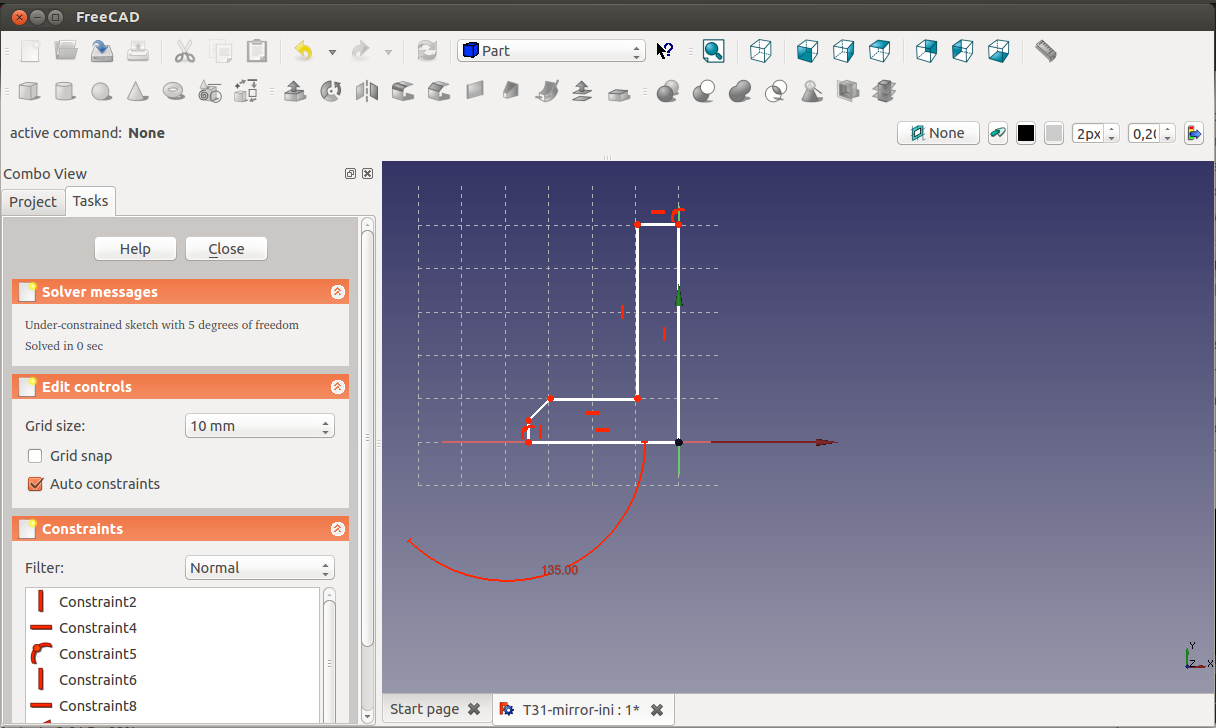Viewport: 1216px width, 728px height.
Task: Open the Part workbench dropdown
Action: tap(551, 51)
